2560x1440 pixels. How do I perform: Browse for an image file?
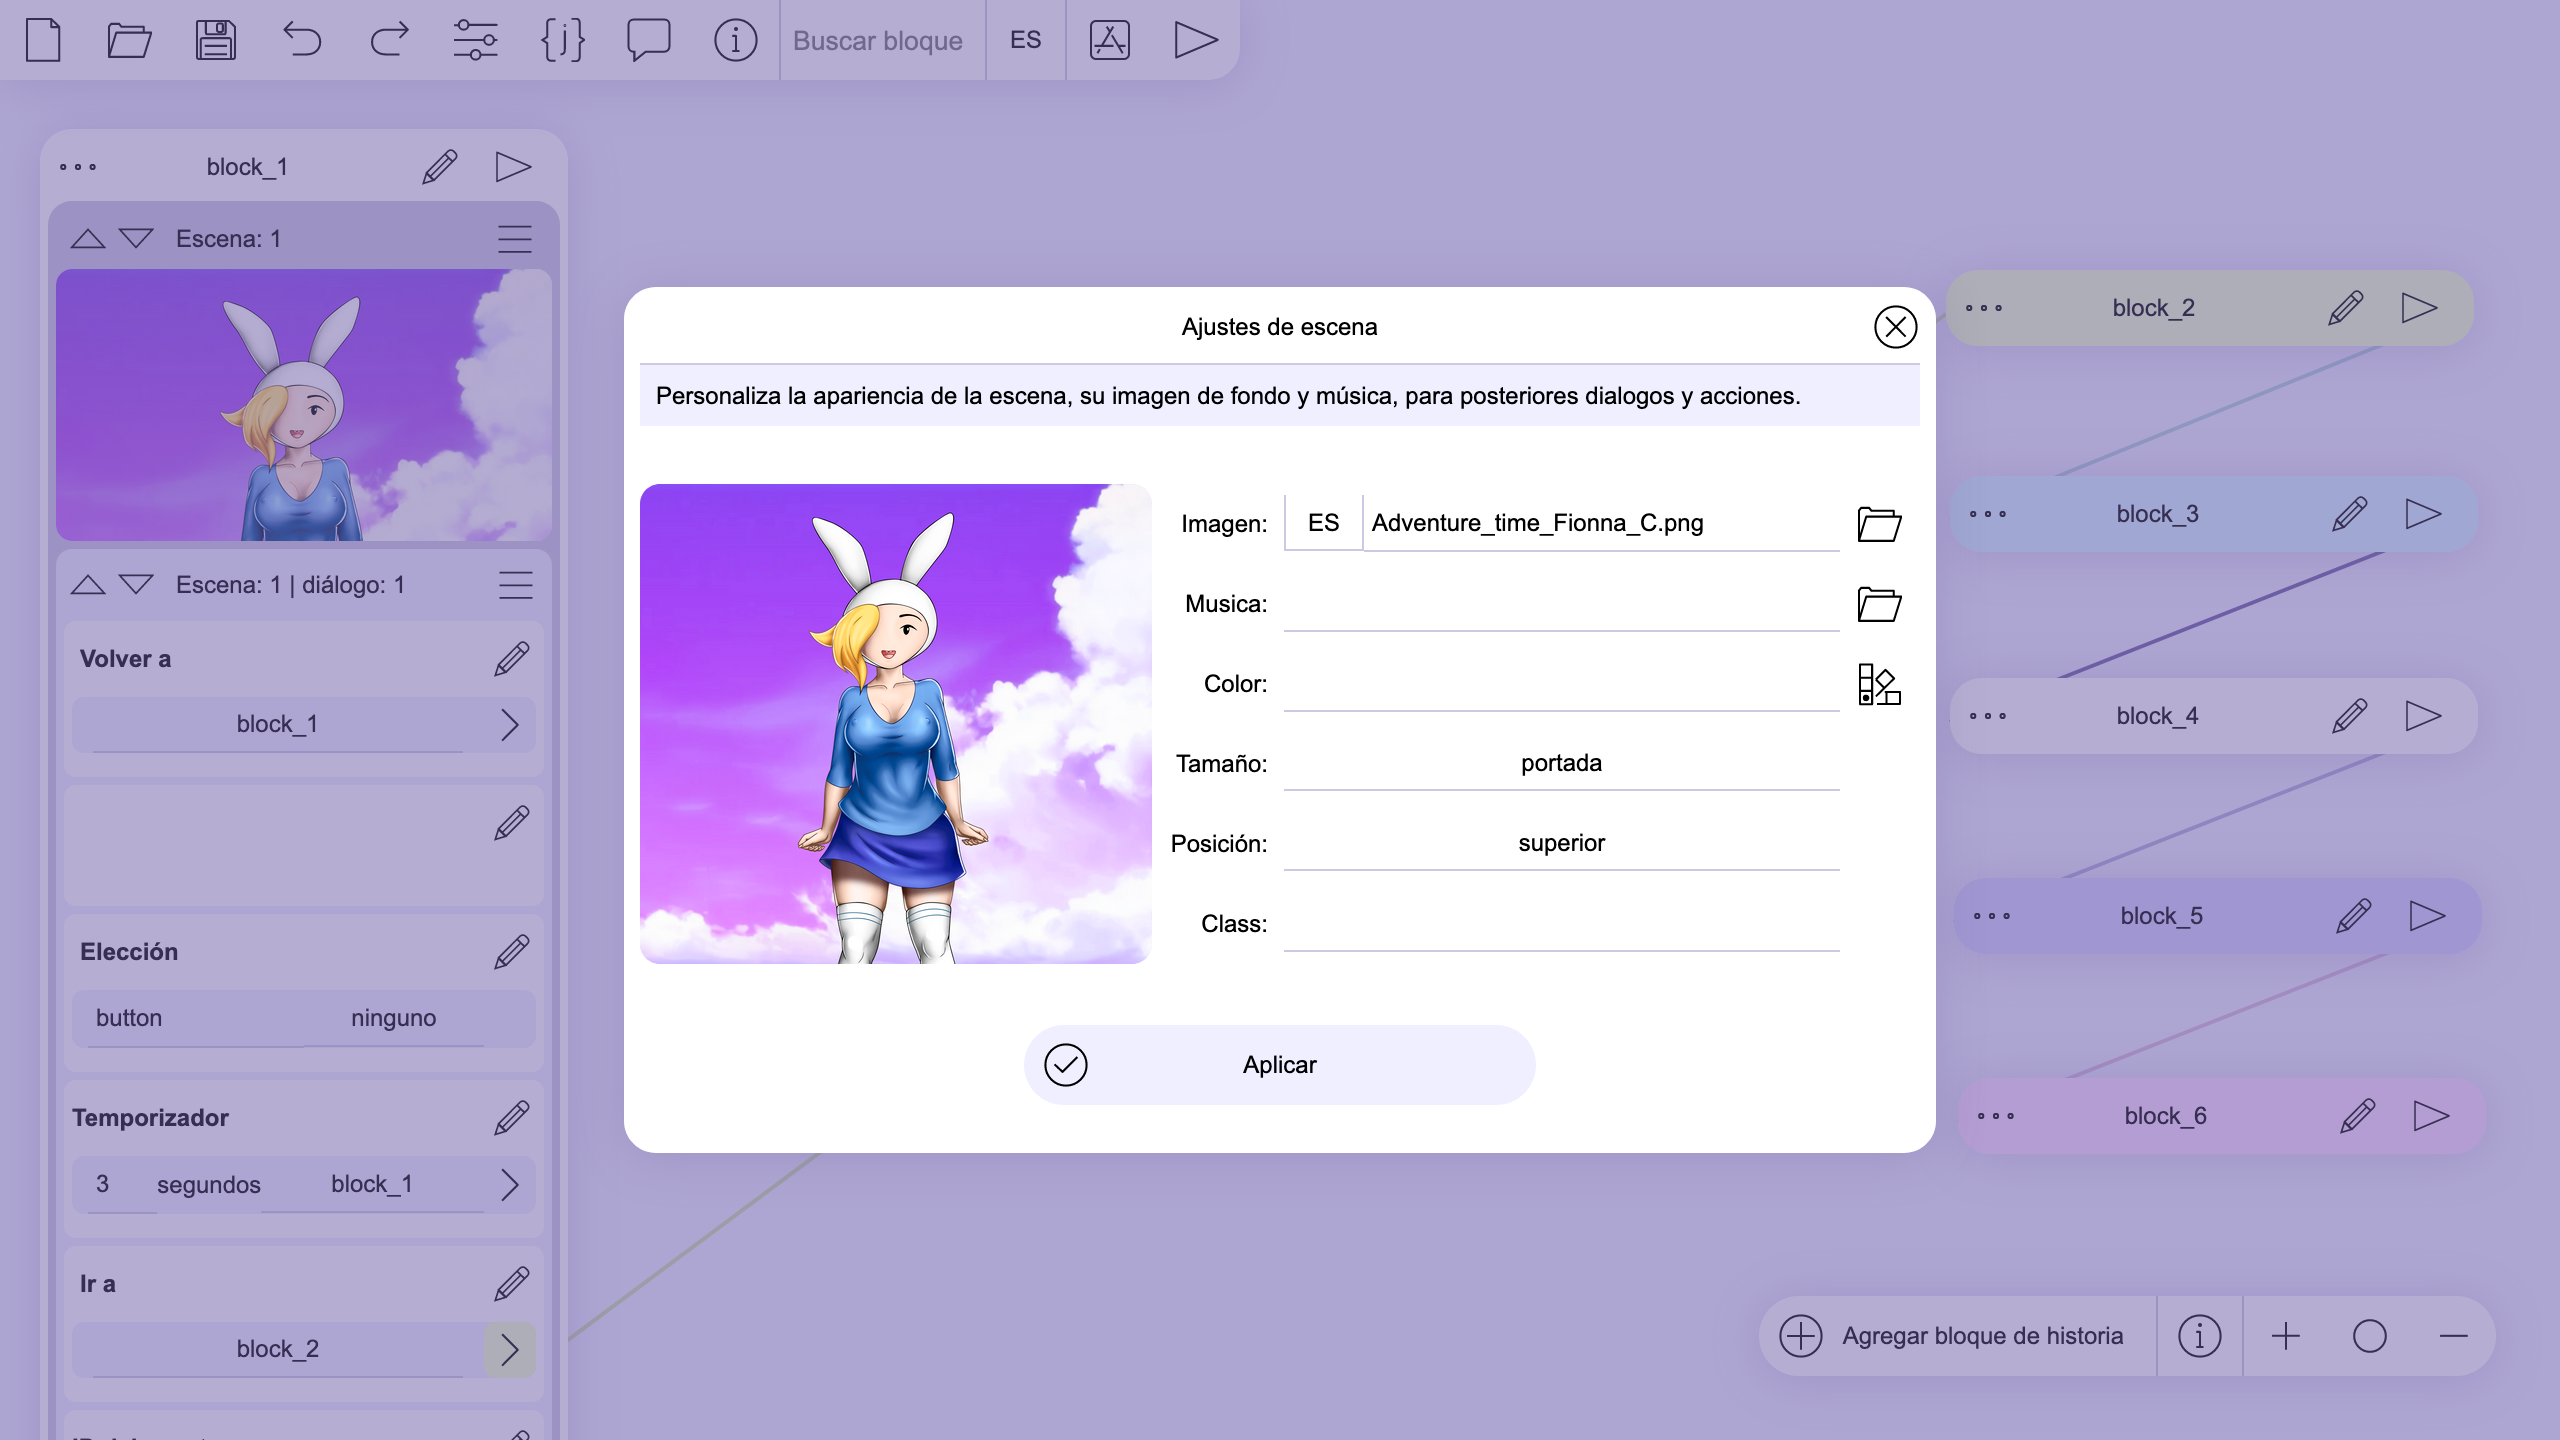coord(1879,524)
